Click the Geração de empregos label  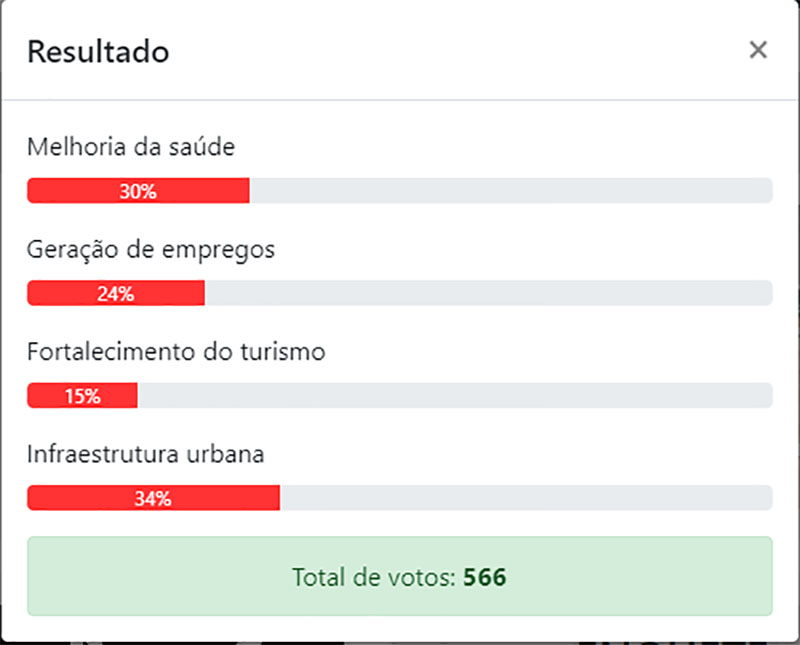151,250
